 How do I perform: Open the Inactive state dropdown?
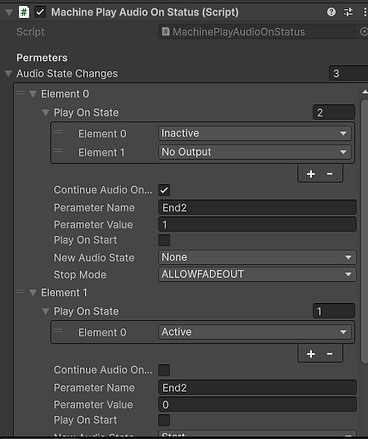(x=255, y=133)
